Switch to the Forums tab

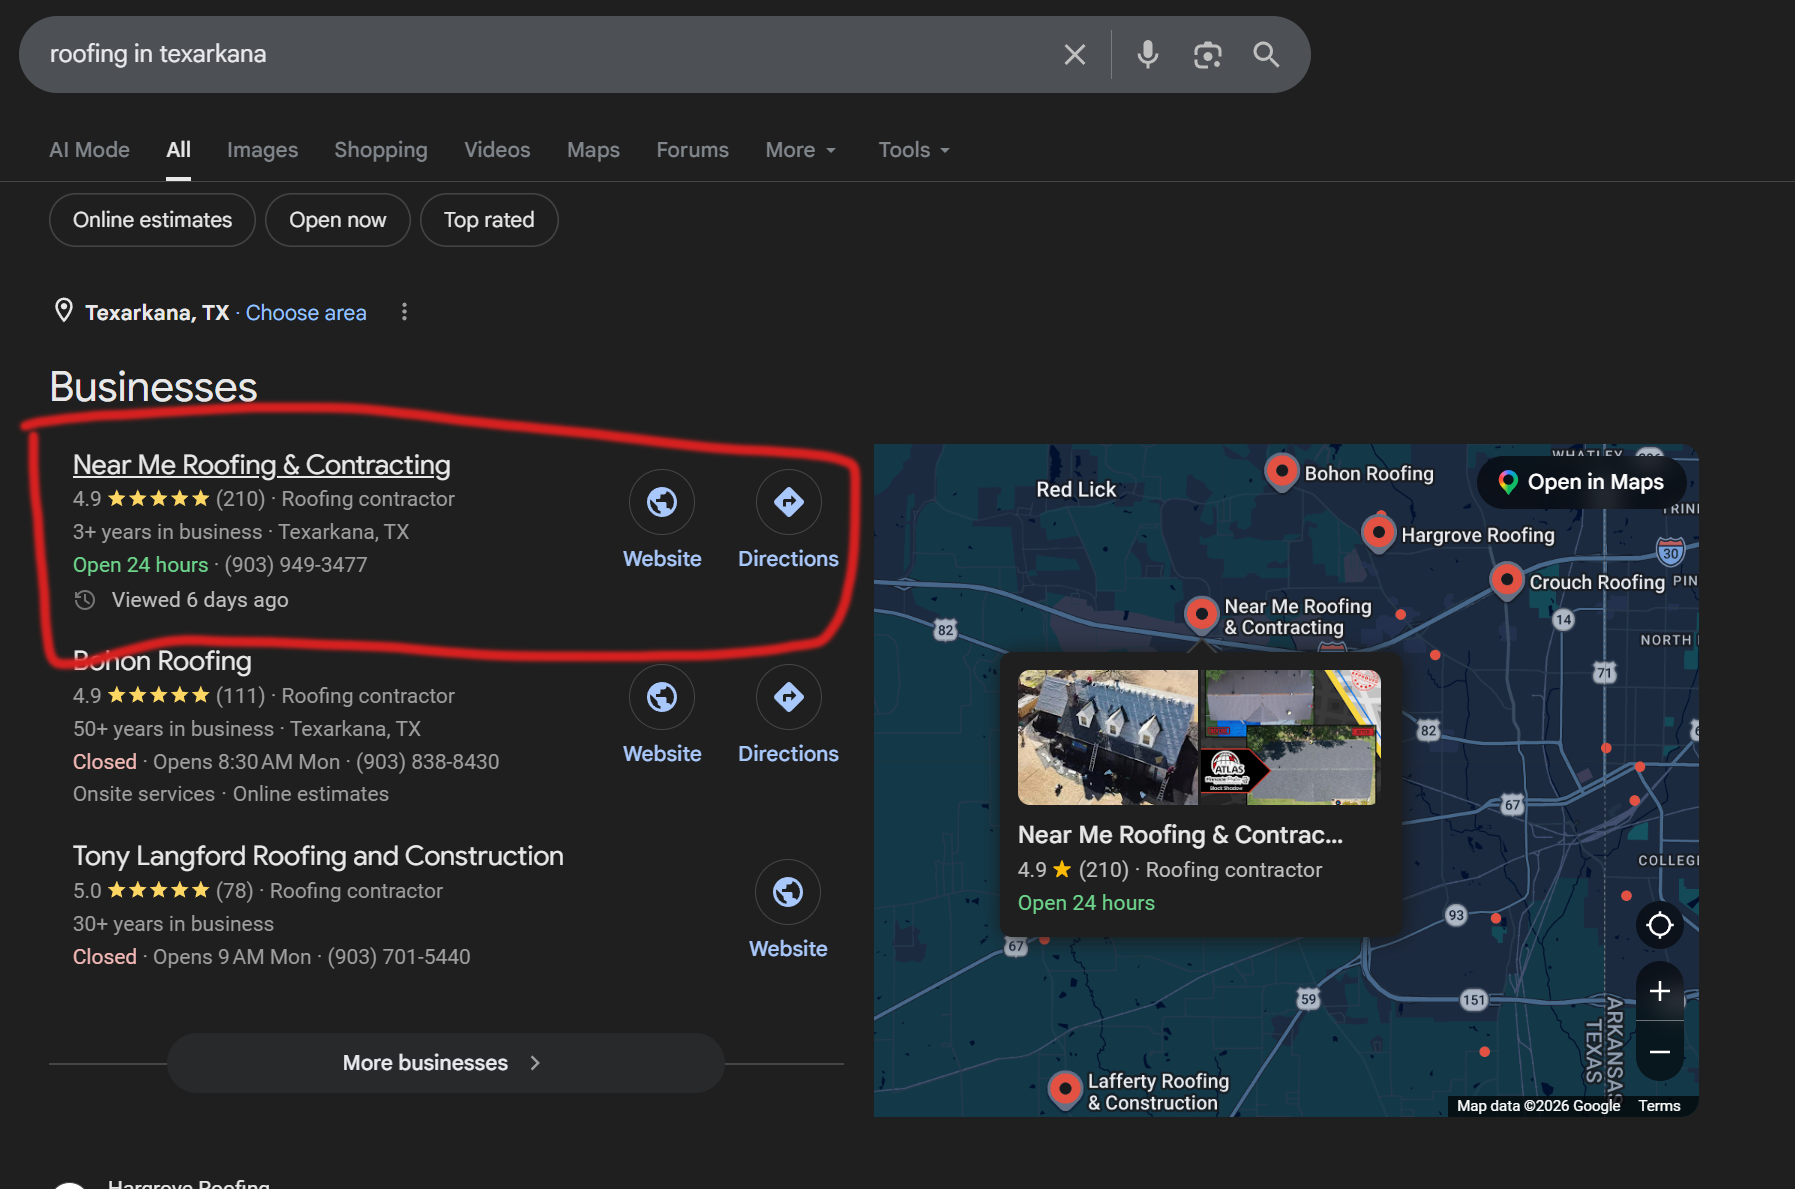[693, 150]
